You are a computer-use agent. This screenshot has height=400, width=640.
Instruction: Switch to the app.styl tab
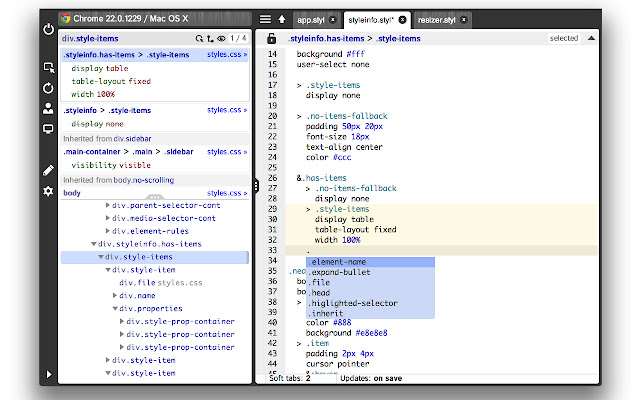311,20
